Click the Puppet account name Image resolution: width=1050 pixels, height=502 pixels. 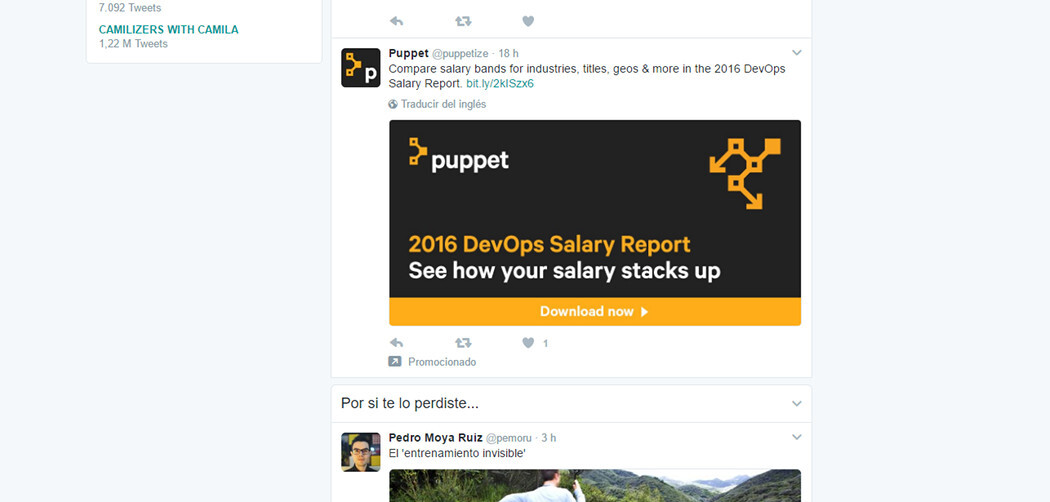[408, 53]
